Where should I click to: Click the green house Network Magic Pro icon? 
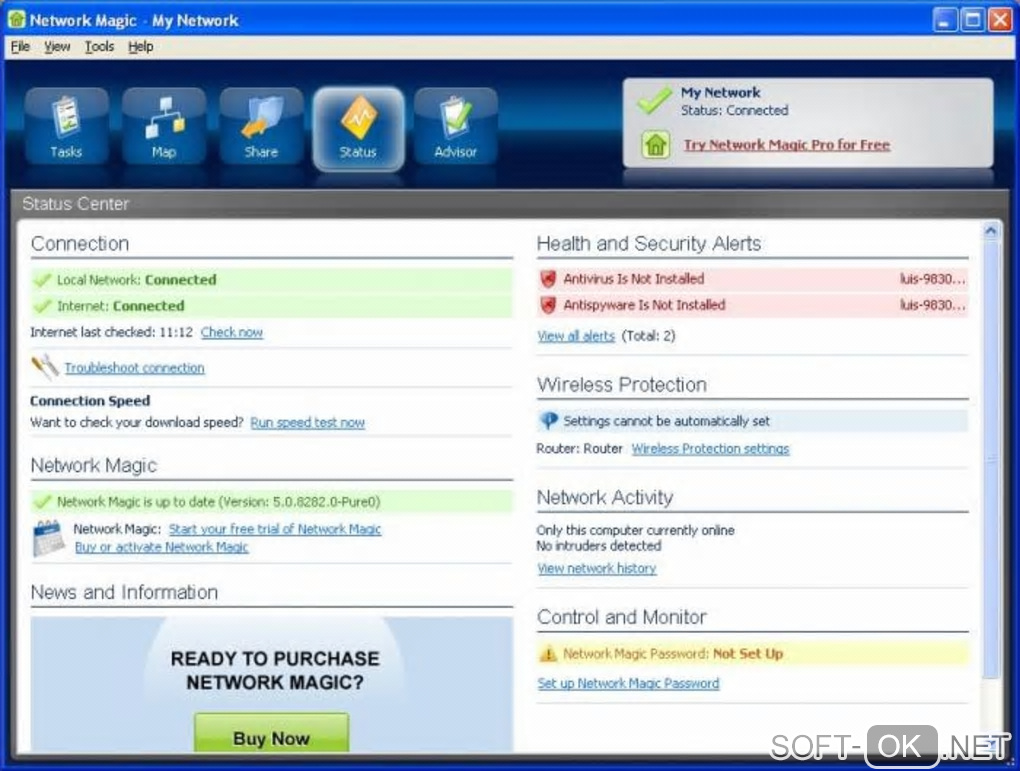pyautogui.click(x=656, y=144)
